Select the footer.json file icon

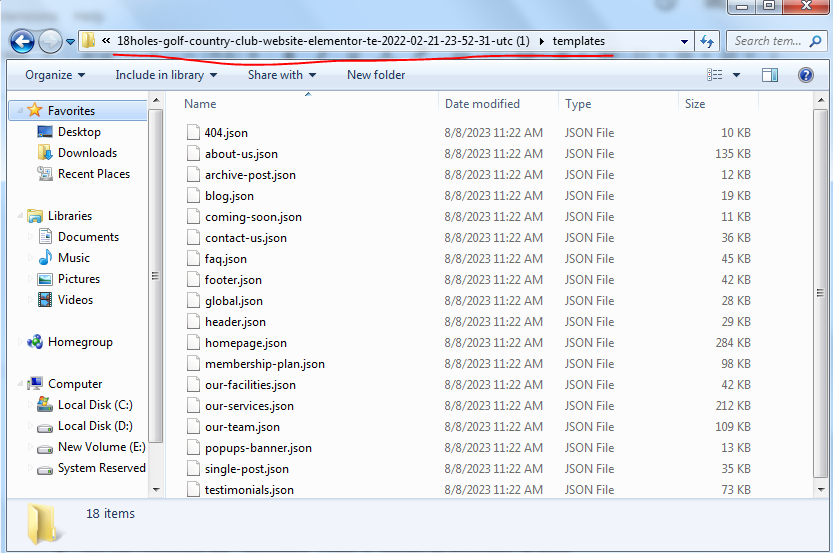(x=193, y=279)
